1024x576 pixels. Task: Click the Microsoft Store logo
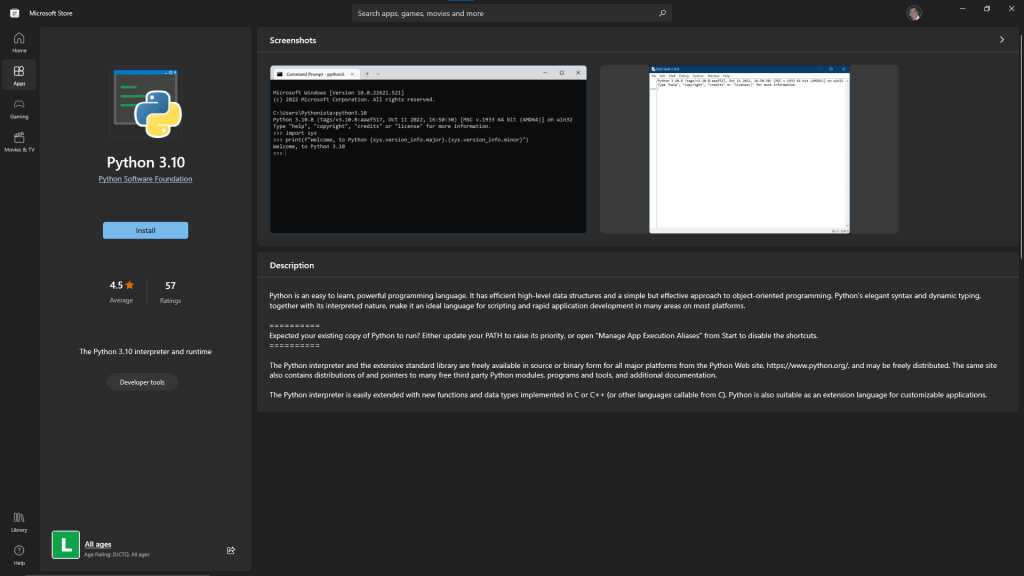point(14,13)
